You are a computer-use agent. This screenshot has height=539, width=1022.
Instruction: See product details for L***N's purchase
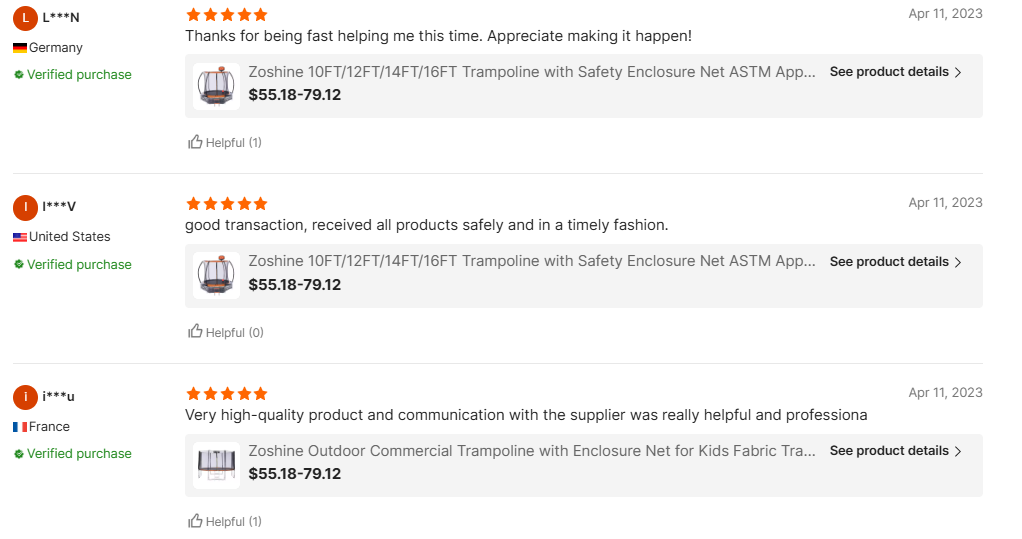(895, 72)
